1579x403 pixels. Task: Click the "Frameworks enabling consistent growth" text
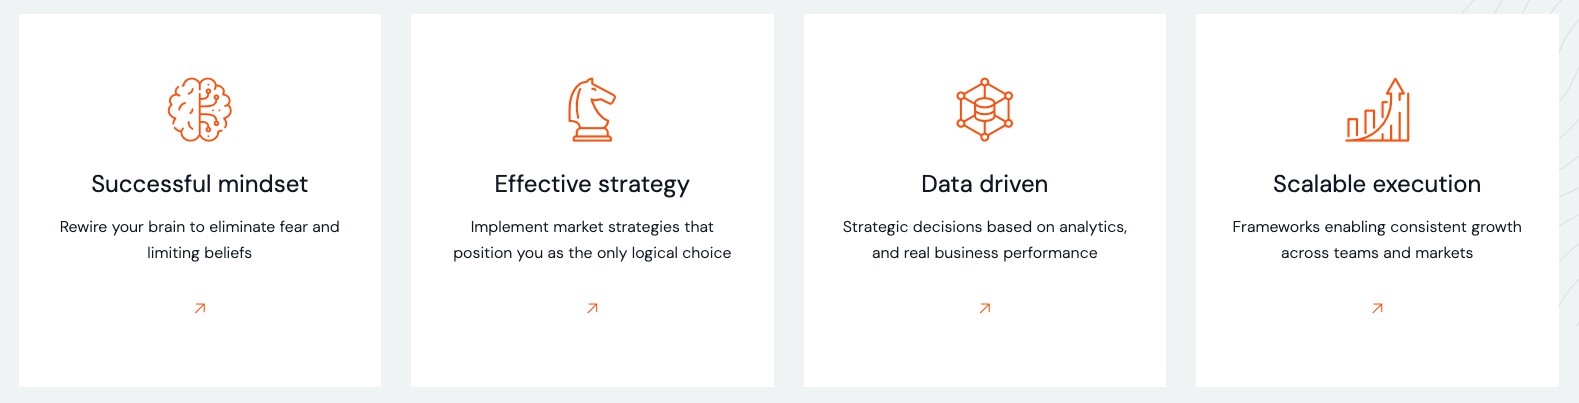(x=1377, y=227)
